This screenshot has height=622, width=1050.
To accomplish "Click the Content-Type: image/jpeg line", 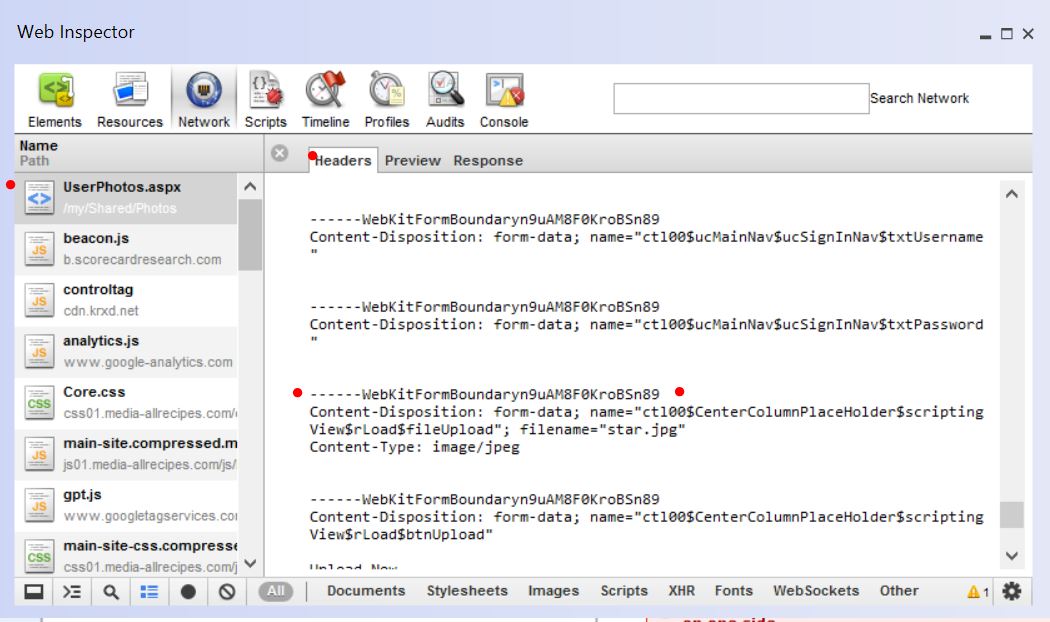I will click(x=415, y=447).
